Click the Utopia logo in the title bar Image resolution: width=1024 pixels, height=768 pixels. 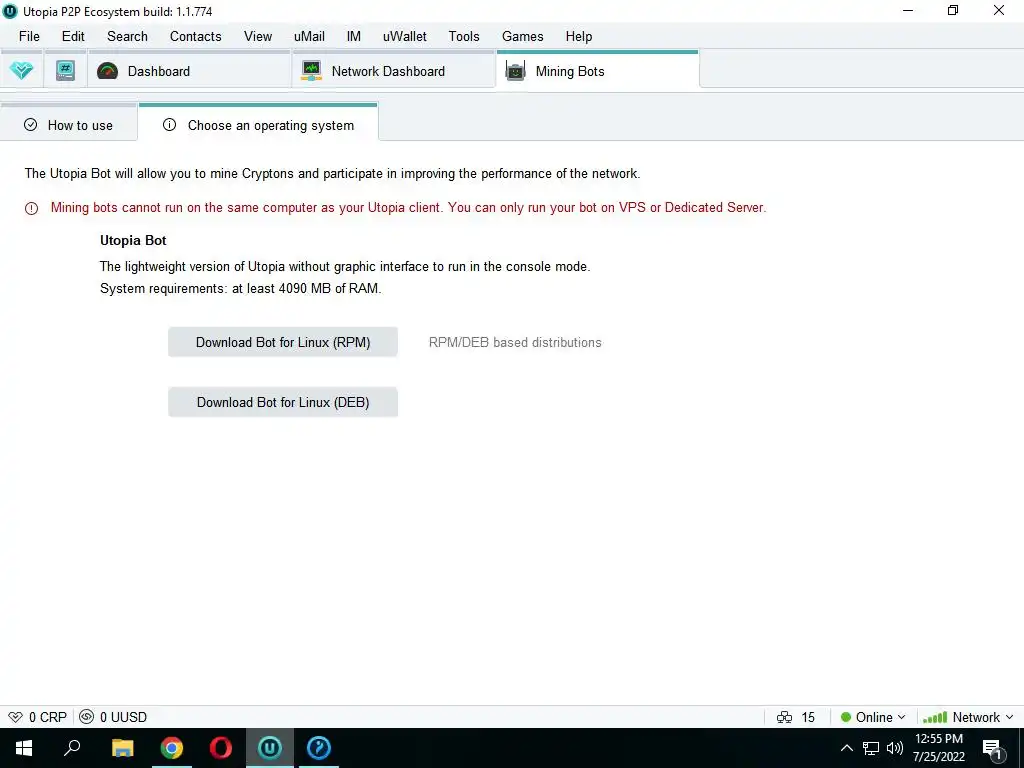pyautogui.click(x=10, y=11)
